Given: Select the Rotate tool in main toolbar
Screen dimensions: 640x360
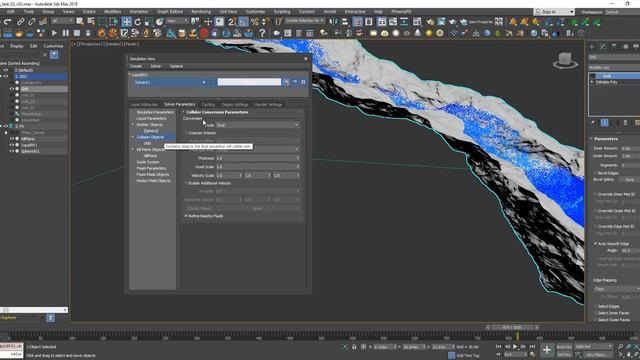Looking at the screenshot, I should point(138,22).
